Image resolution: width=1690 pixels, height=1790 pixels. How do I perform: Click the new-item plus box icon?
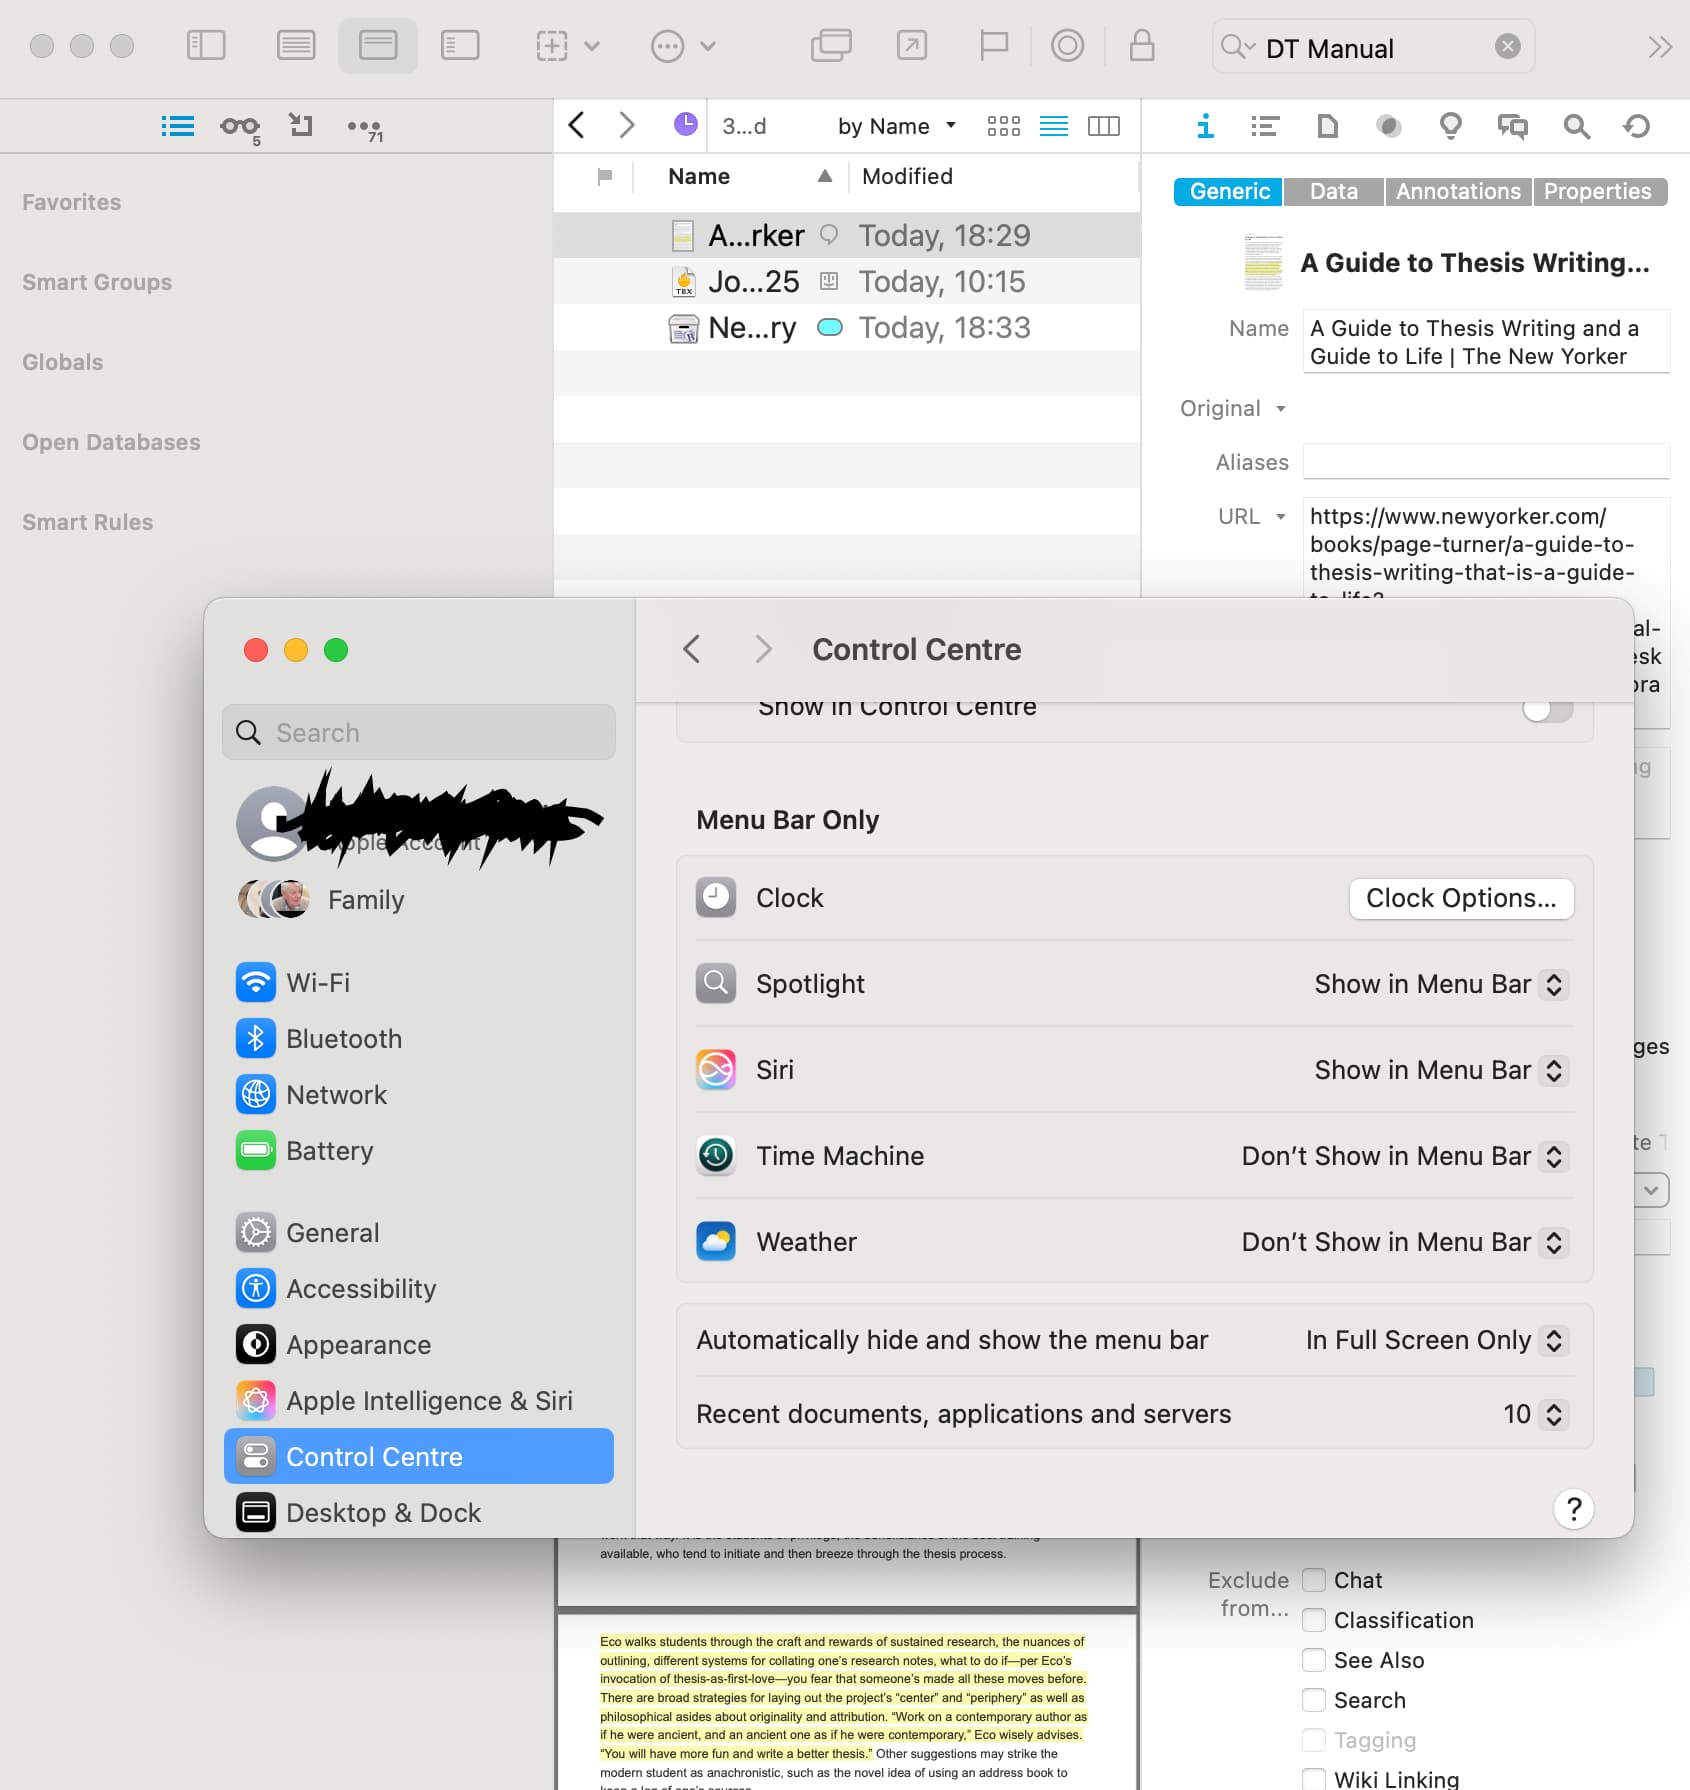tap(552, 46)
